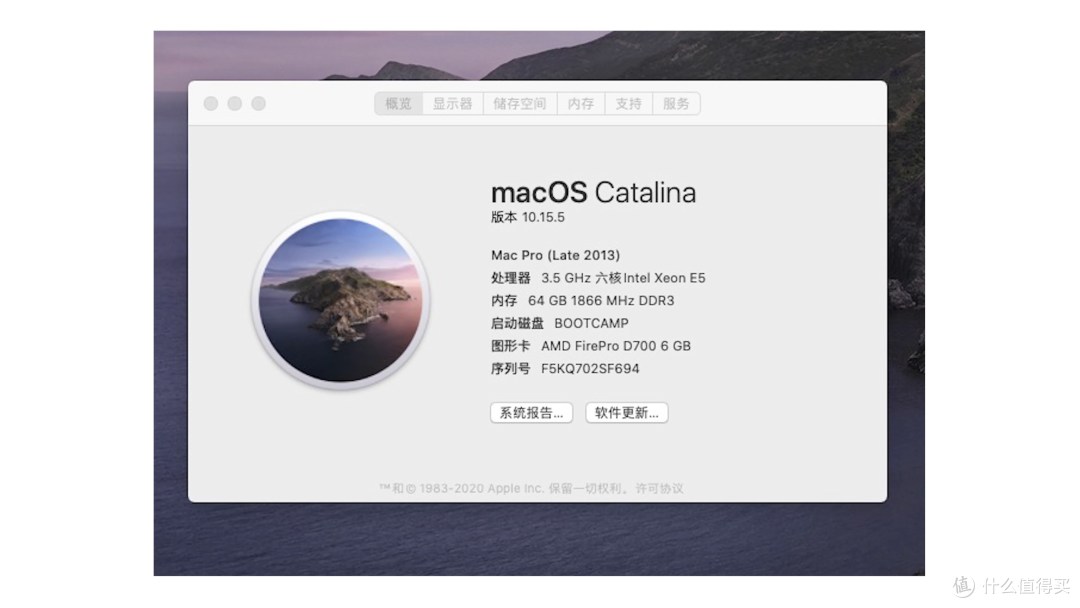Open the 许可协议 link in footer

coord(659,488)
